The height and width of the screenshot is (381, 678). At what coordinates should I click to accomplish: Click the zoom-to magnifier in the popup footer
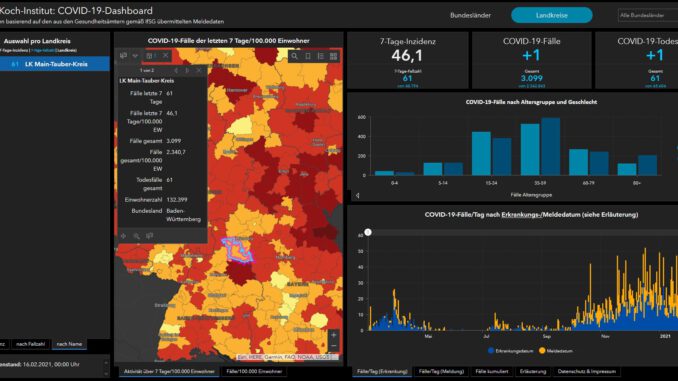coord(137,236)
